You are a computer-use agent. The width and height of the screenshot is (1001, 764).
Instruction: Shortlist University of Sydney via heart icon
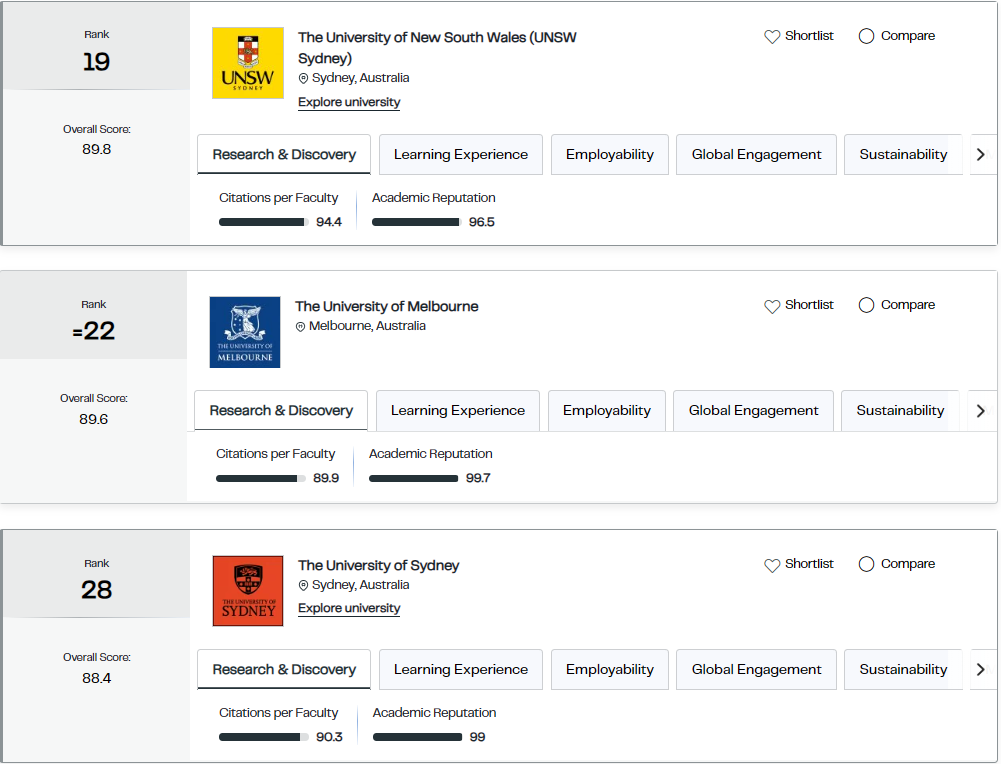(772, 565)
